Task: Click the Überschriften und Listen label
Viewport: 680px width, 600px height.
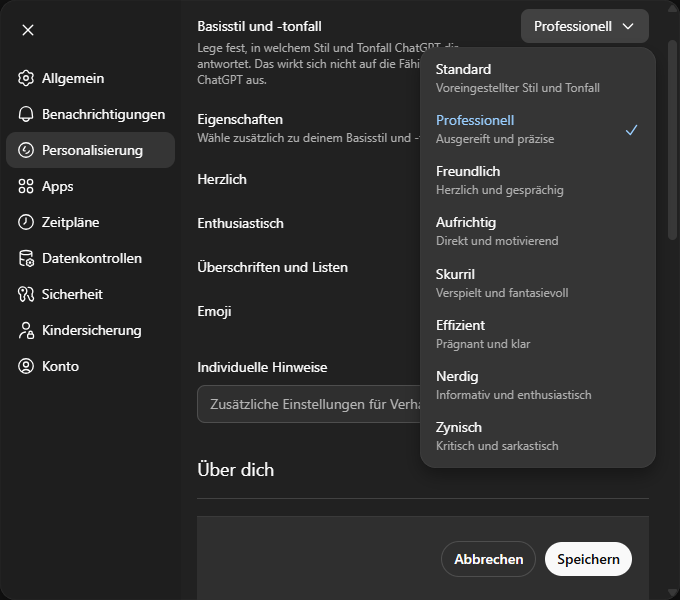Action: [272, 267]
